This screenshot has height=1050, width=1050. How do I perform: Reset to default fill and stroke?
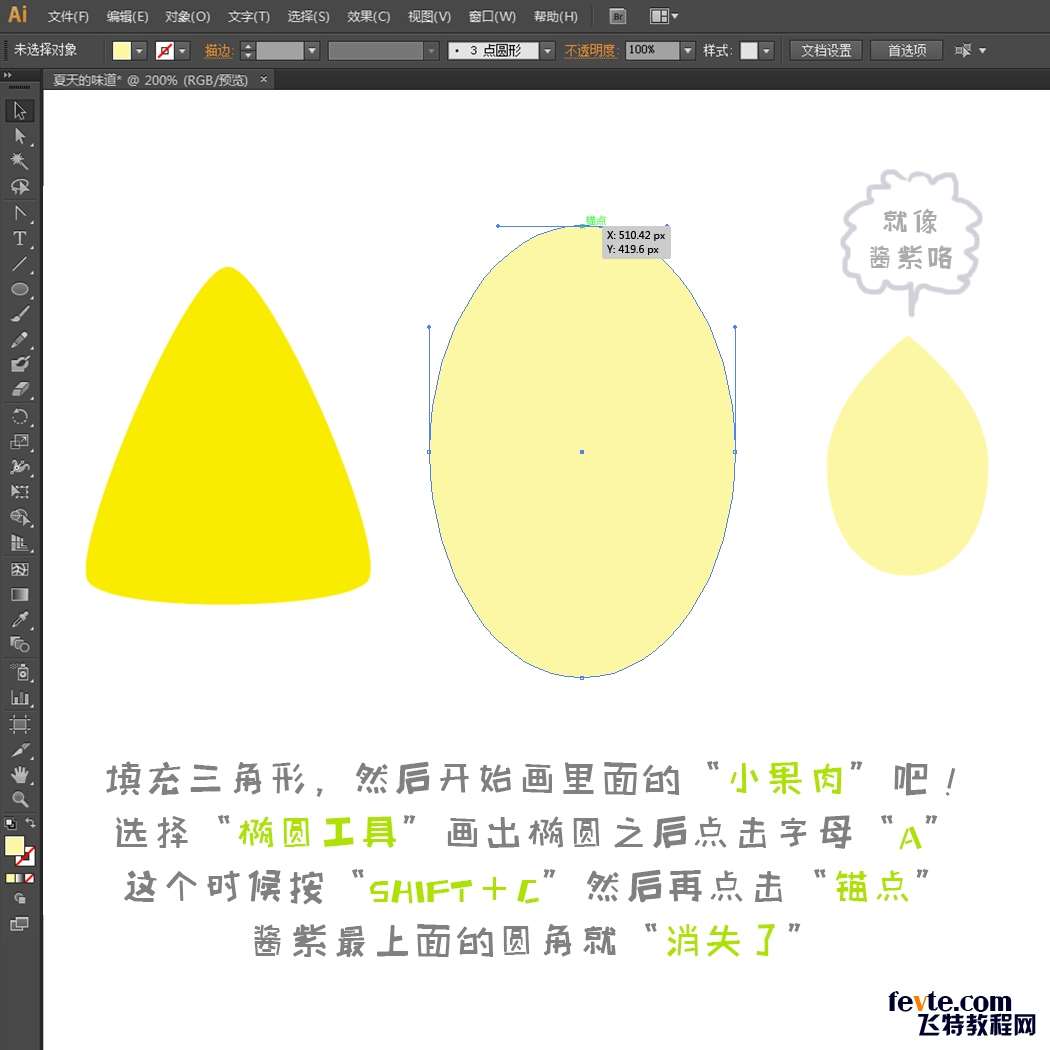click(10, 823)
